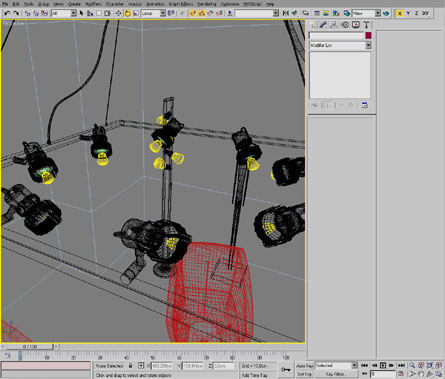Image resolution: width=445 pixels, height=379 pixels.
Task: Open the MAXScript menu
Action: 252,4
